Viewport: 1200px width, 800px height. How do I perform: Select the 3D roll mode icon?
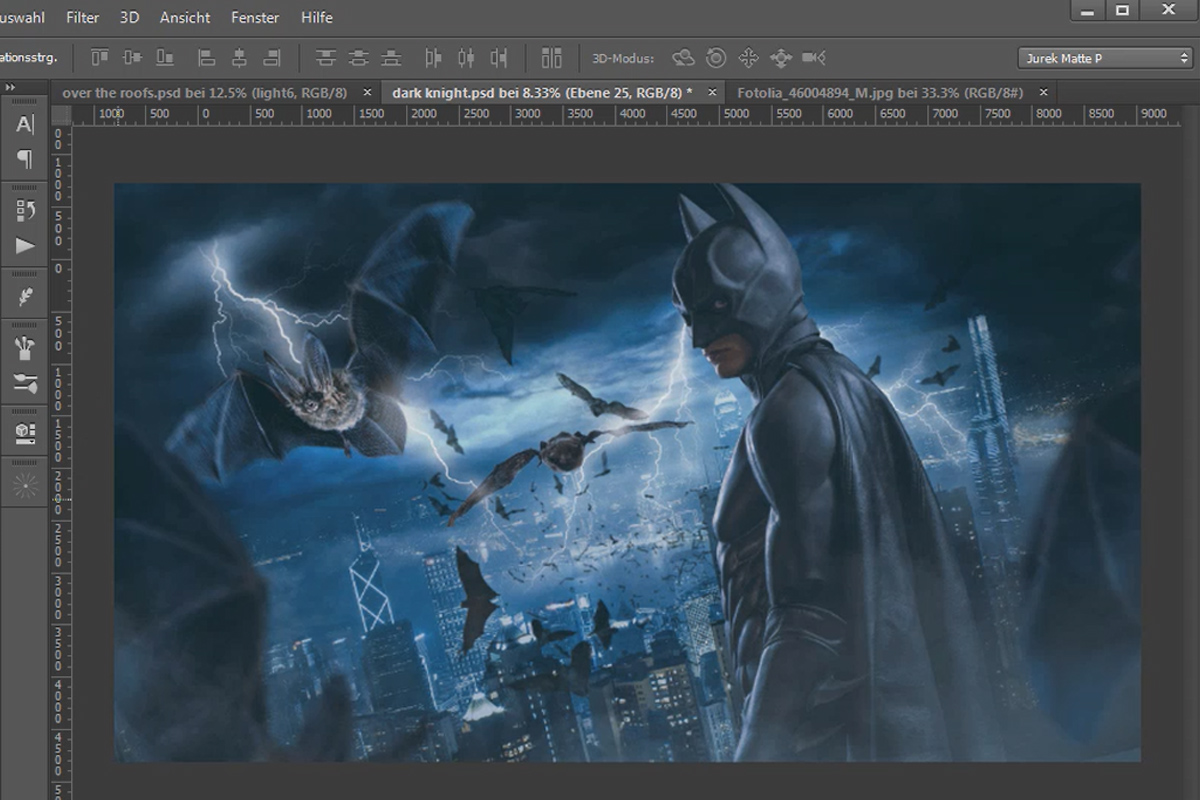click(716, 57)
